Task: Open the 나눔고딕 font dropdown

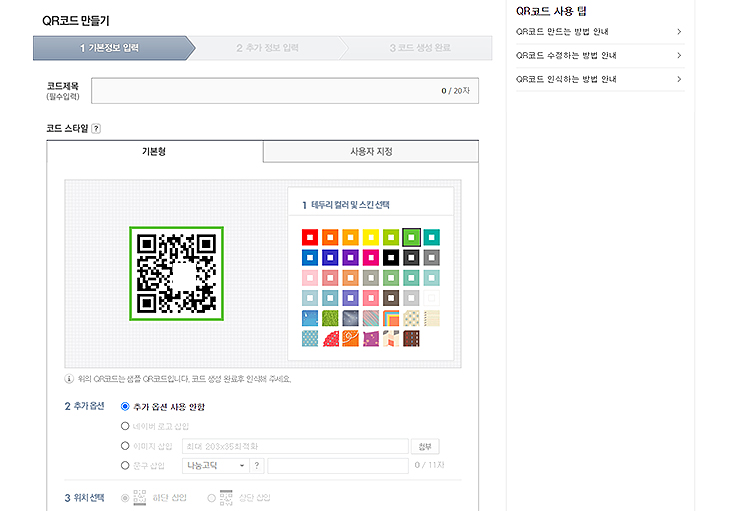Action: [x=215, y=466]
